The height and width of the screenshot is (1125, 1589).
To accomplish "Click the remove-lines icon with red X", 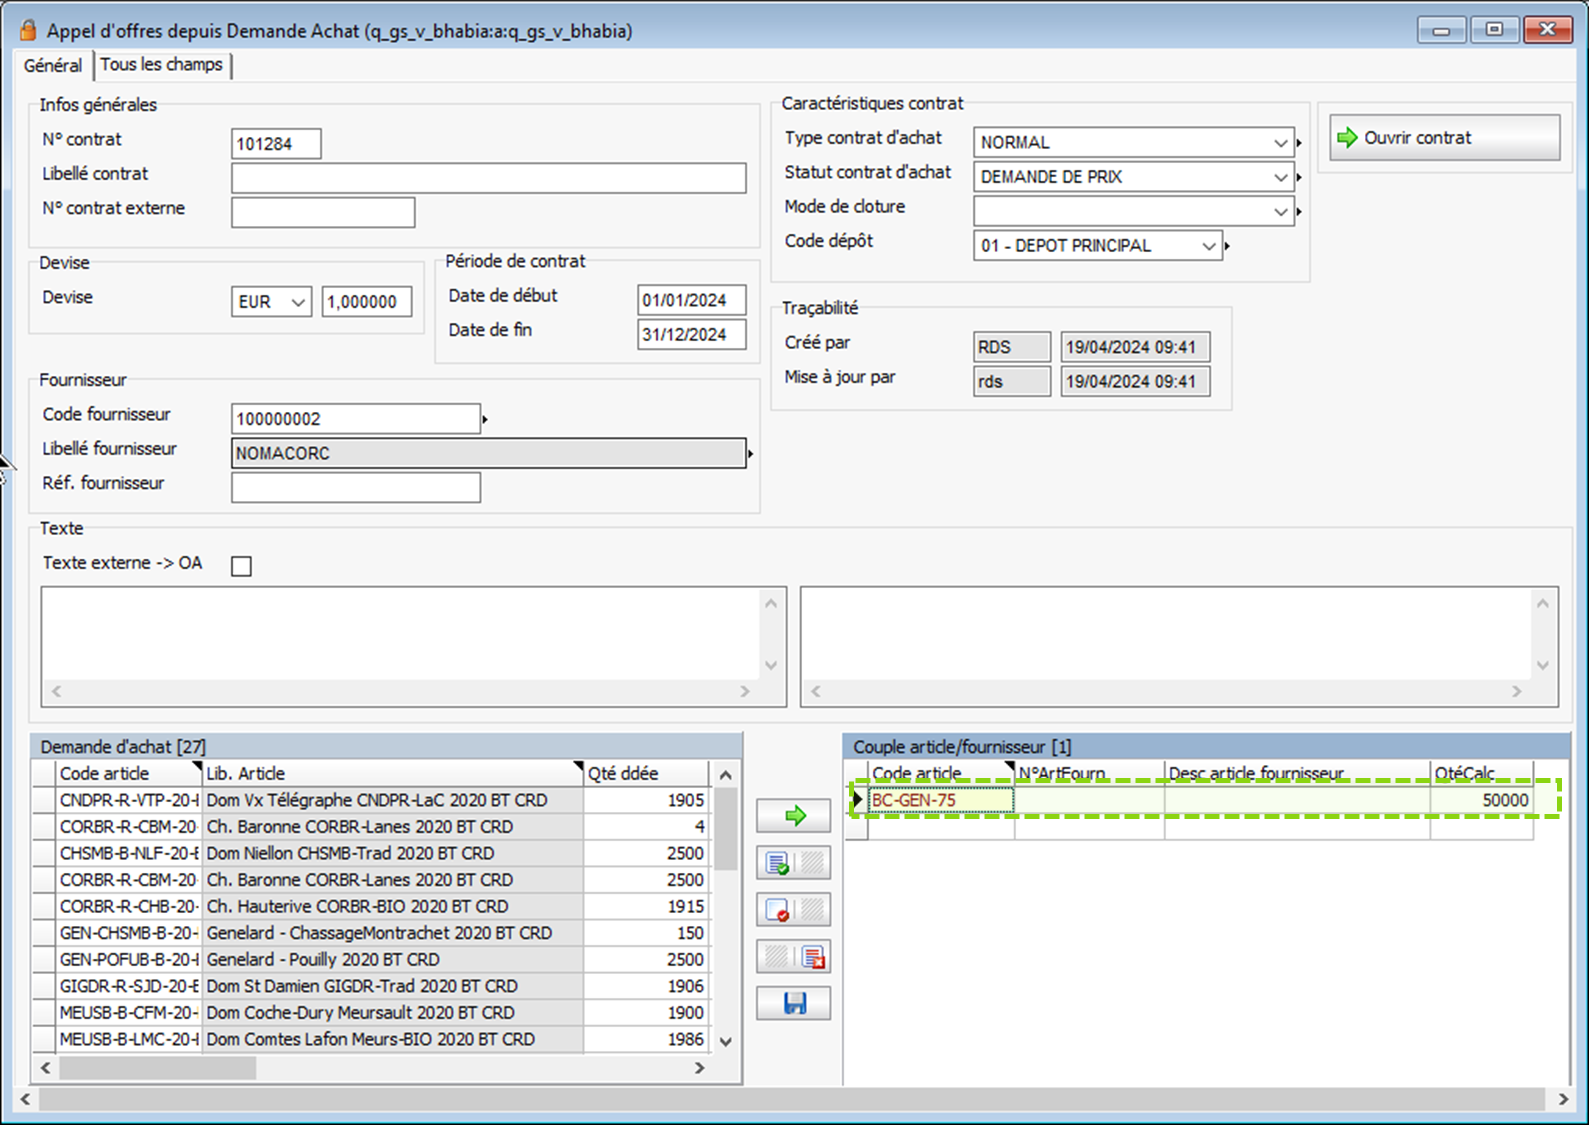I will [812, 957].
